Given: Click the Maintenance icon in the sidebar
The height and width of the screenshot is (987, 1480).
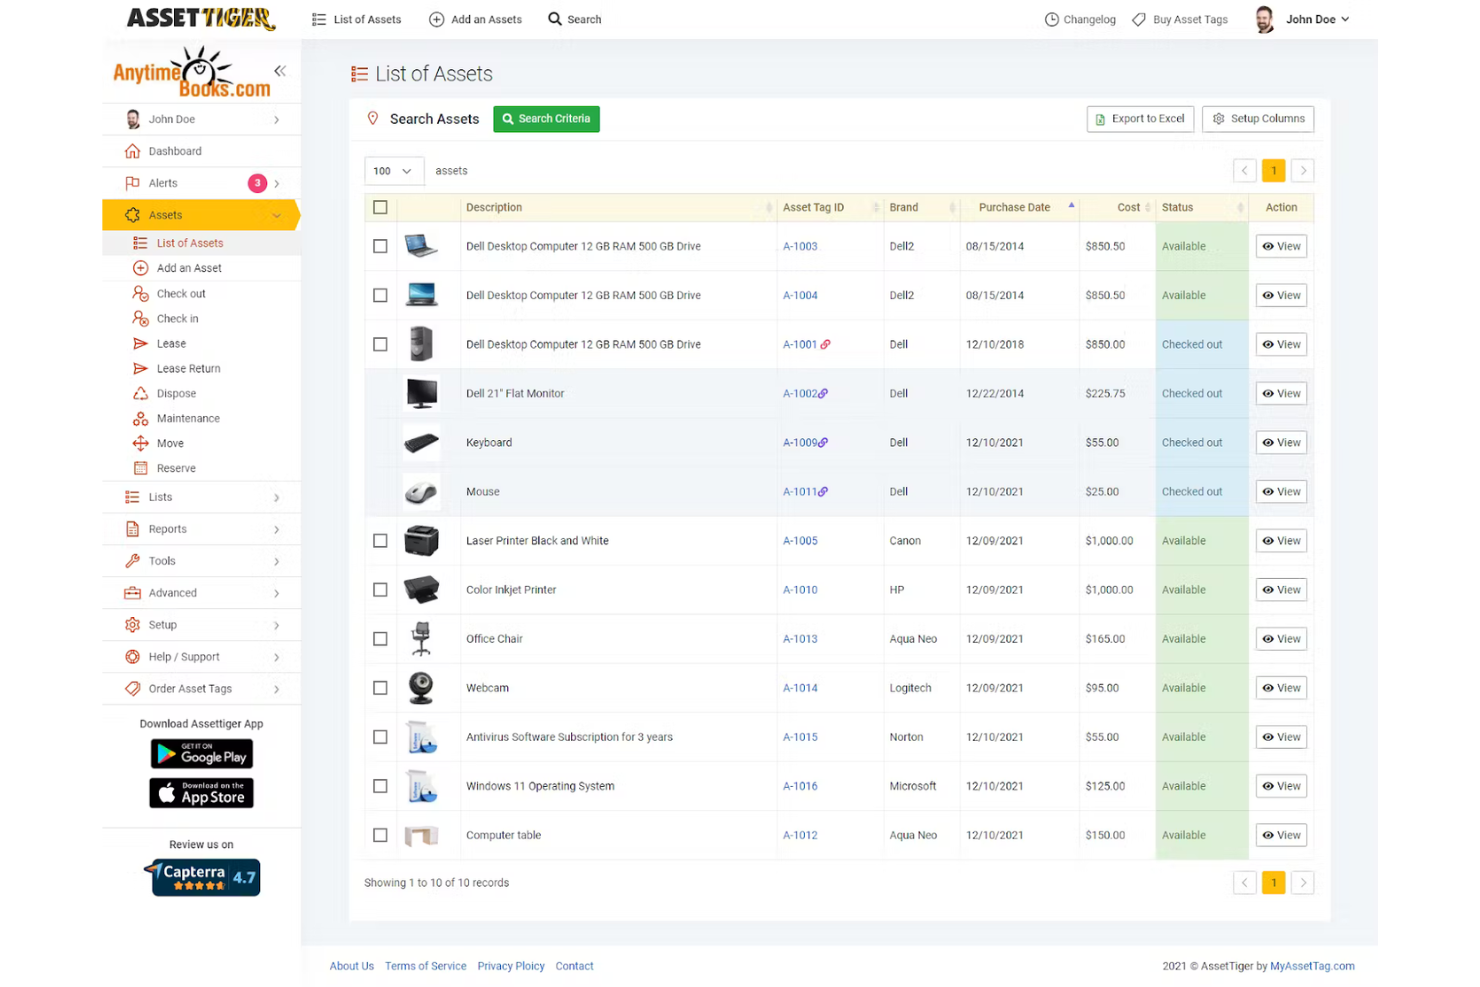Looking at the screenshot, I should [140, 418].
